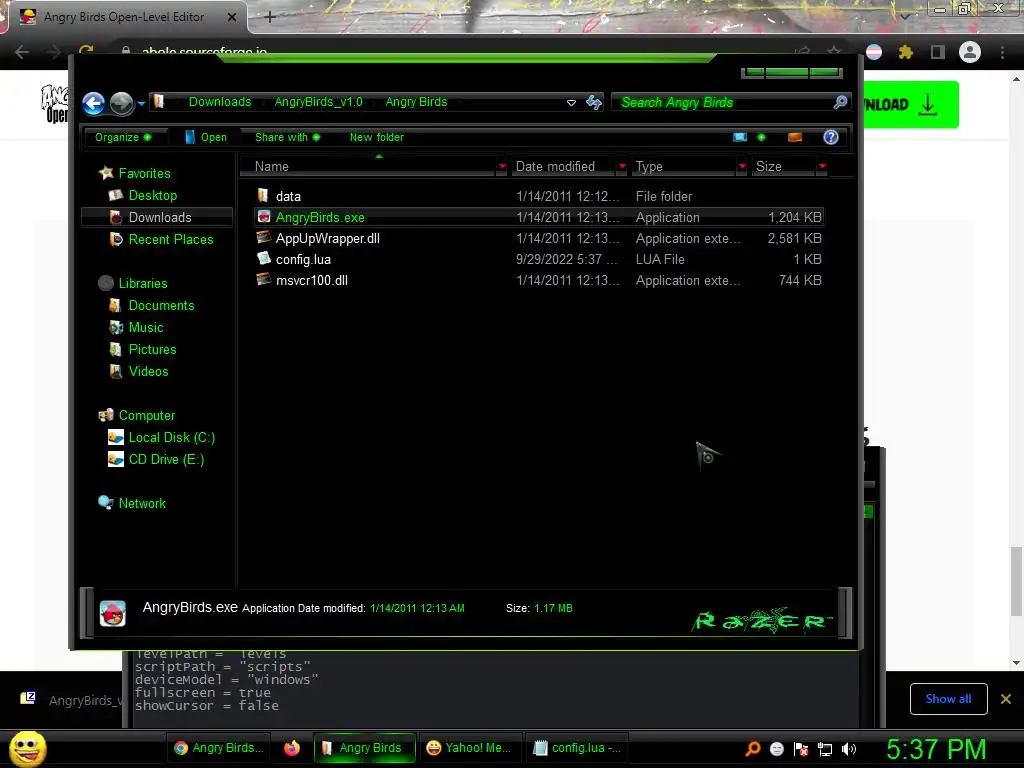Click the search magnifier icon
Screen dimensions: 1024x768
(x=840, y=102)
